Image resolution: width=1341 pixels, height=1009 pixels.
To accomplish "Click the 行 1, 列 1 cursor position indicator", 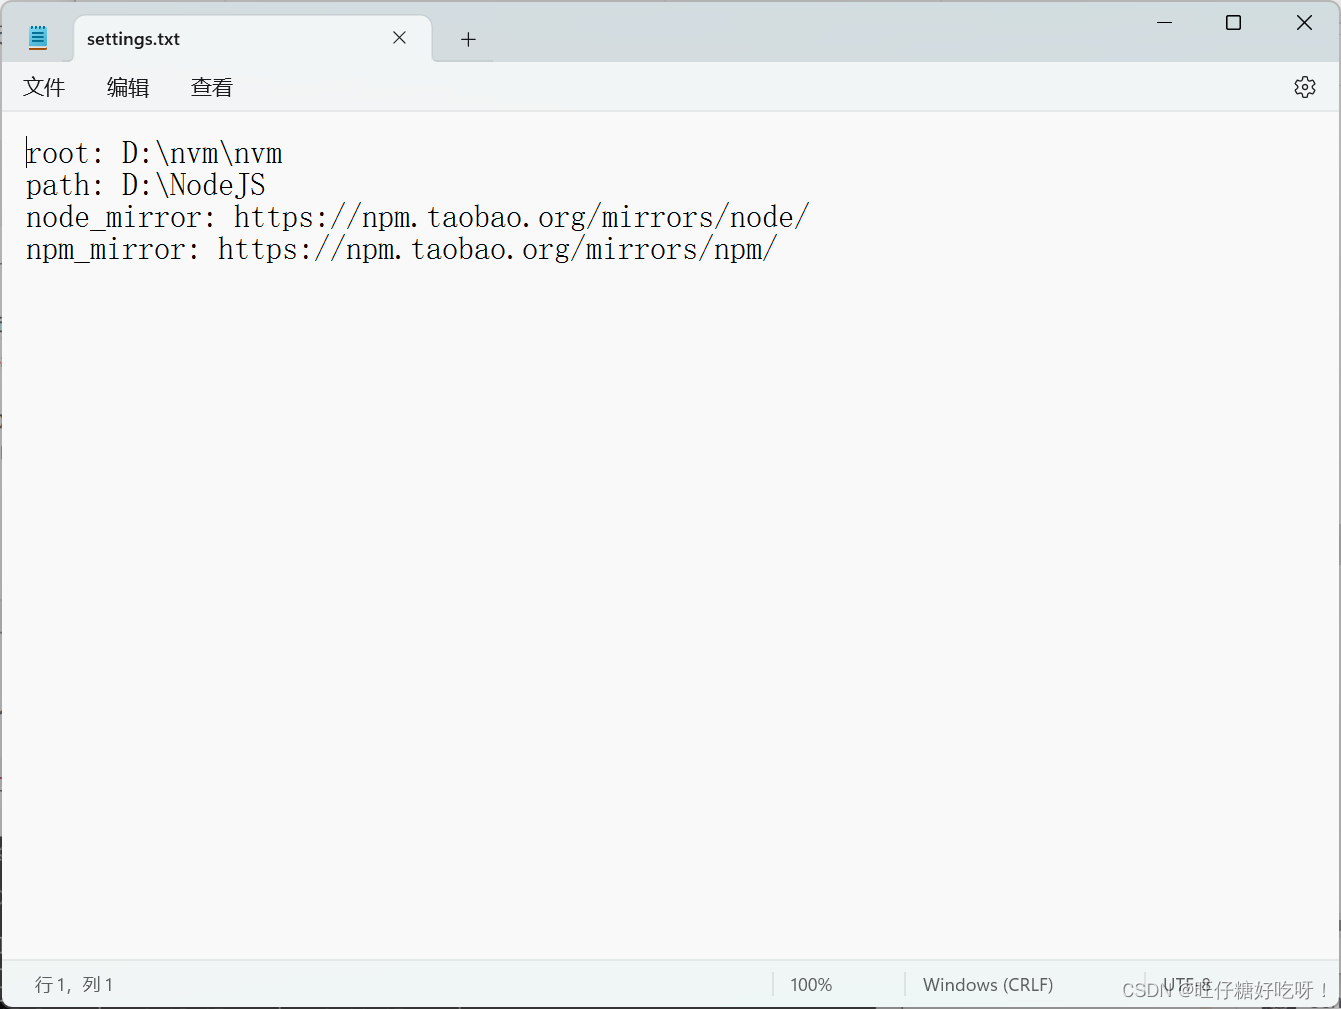I will click(x=74, y=985).
